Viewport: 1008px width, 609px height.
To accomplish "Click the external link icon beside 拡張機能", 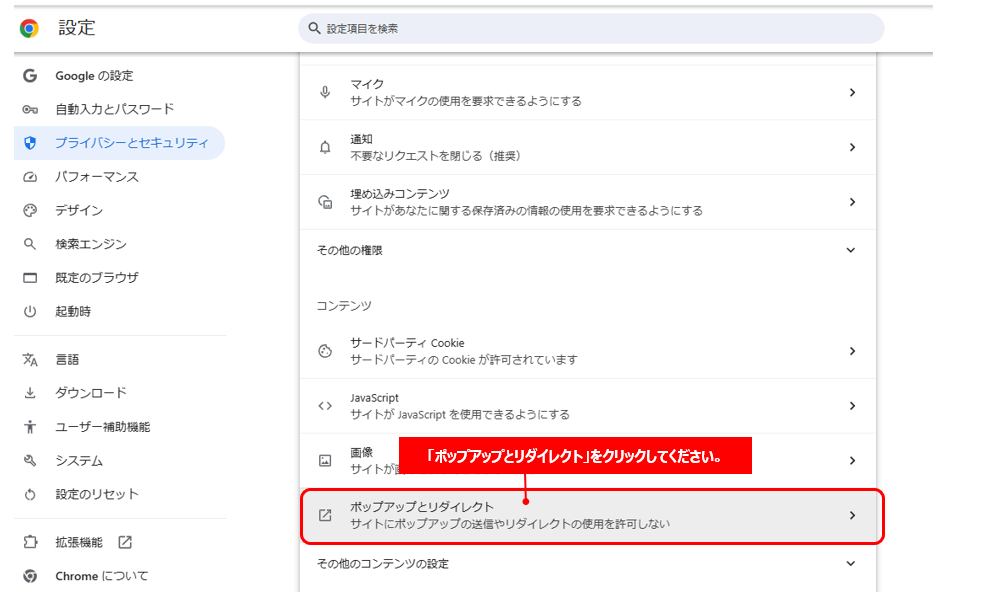I will [125, 542].
